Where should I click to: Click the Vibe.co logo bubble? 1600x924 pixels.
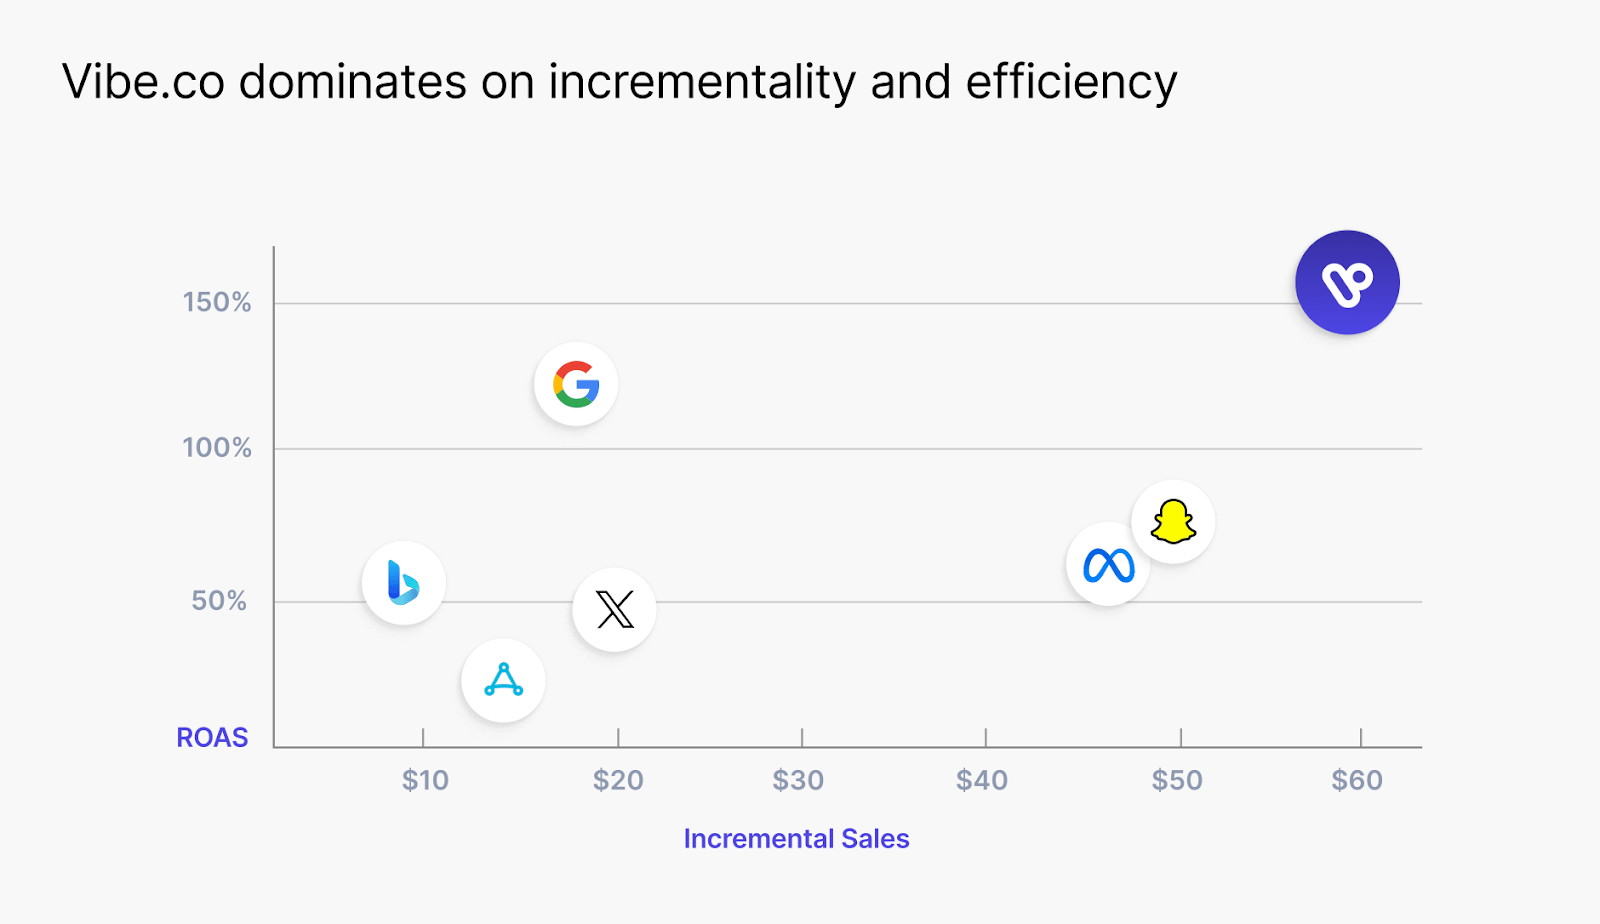pyautogui.click(x=1347, y=283)
